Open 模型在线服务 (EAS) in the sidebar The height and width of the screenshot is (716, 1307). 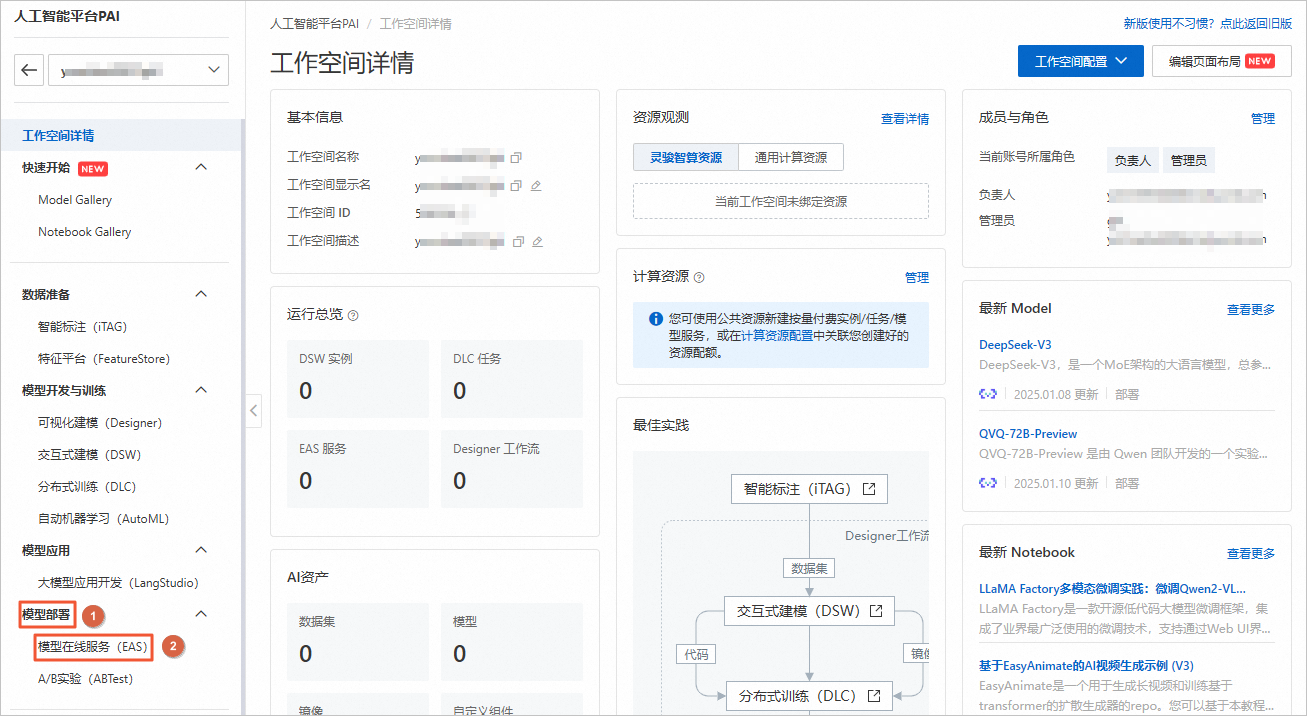click(x=93, y=647)
